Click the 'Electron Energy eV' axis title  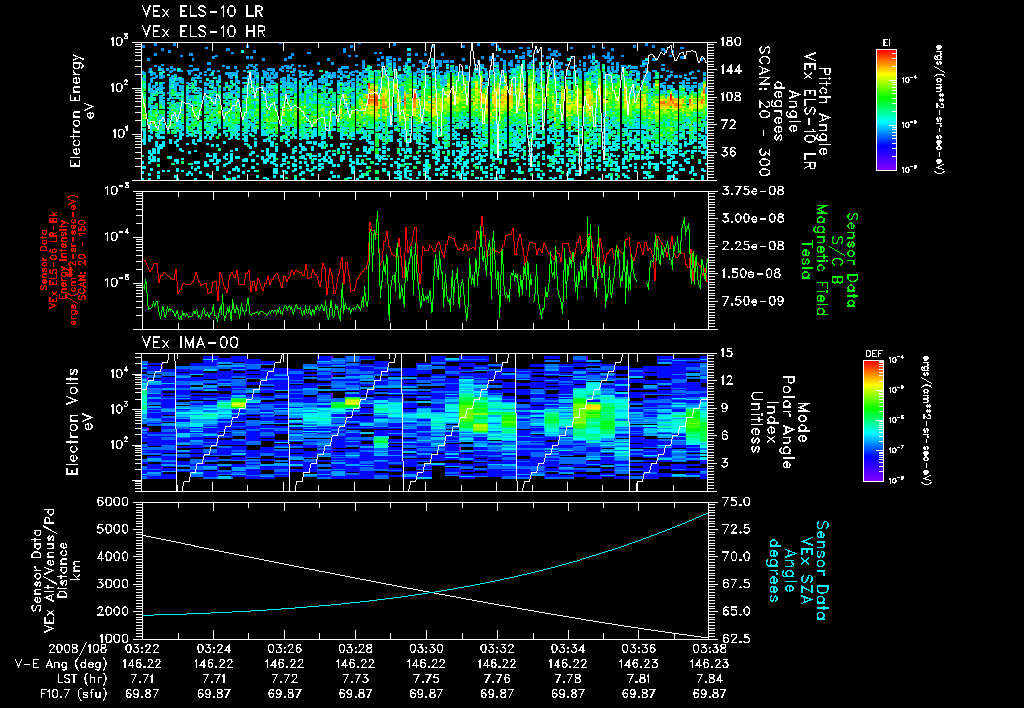(x=82, y=110)
